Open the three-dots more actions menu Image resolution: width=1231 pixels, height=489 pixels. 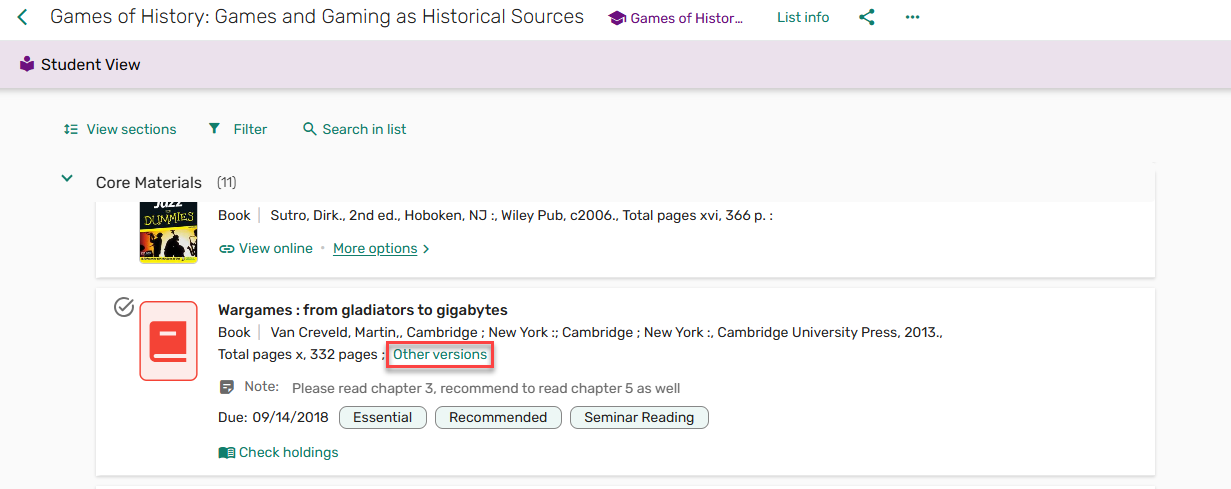912,17
